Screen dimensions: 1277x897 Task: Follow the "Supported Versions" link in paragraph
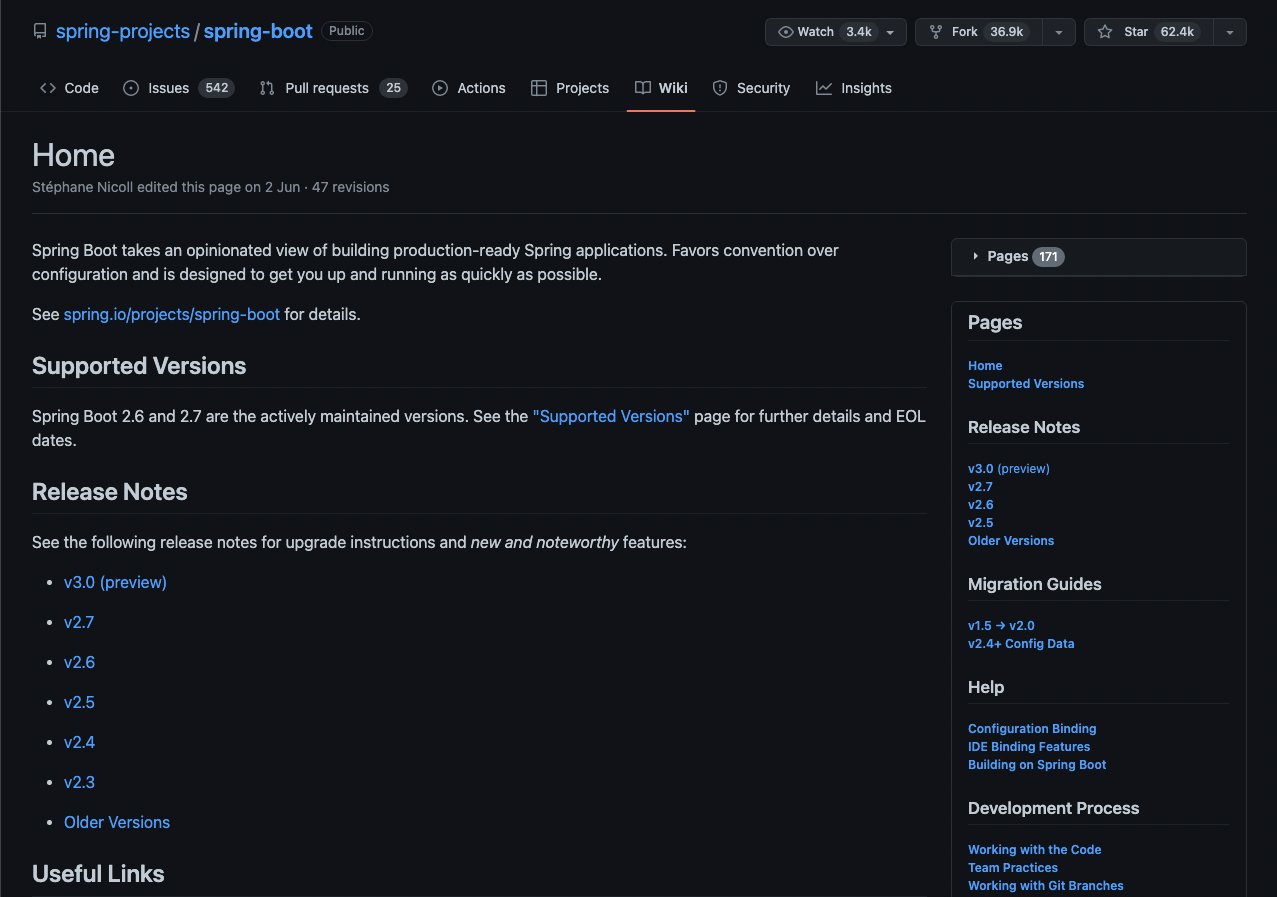click(611, 416)
